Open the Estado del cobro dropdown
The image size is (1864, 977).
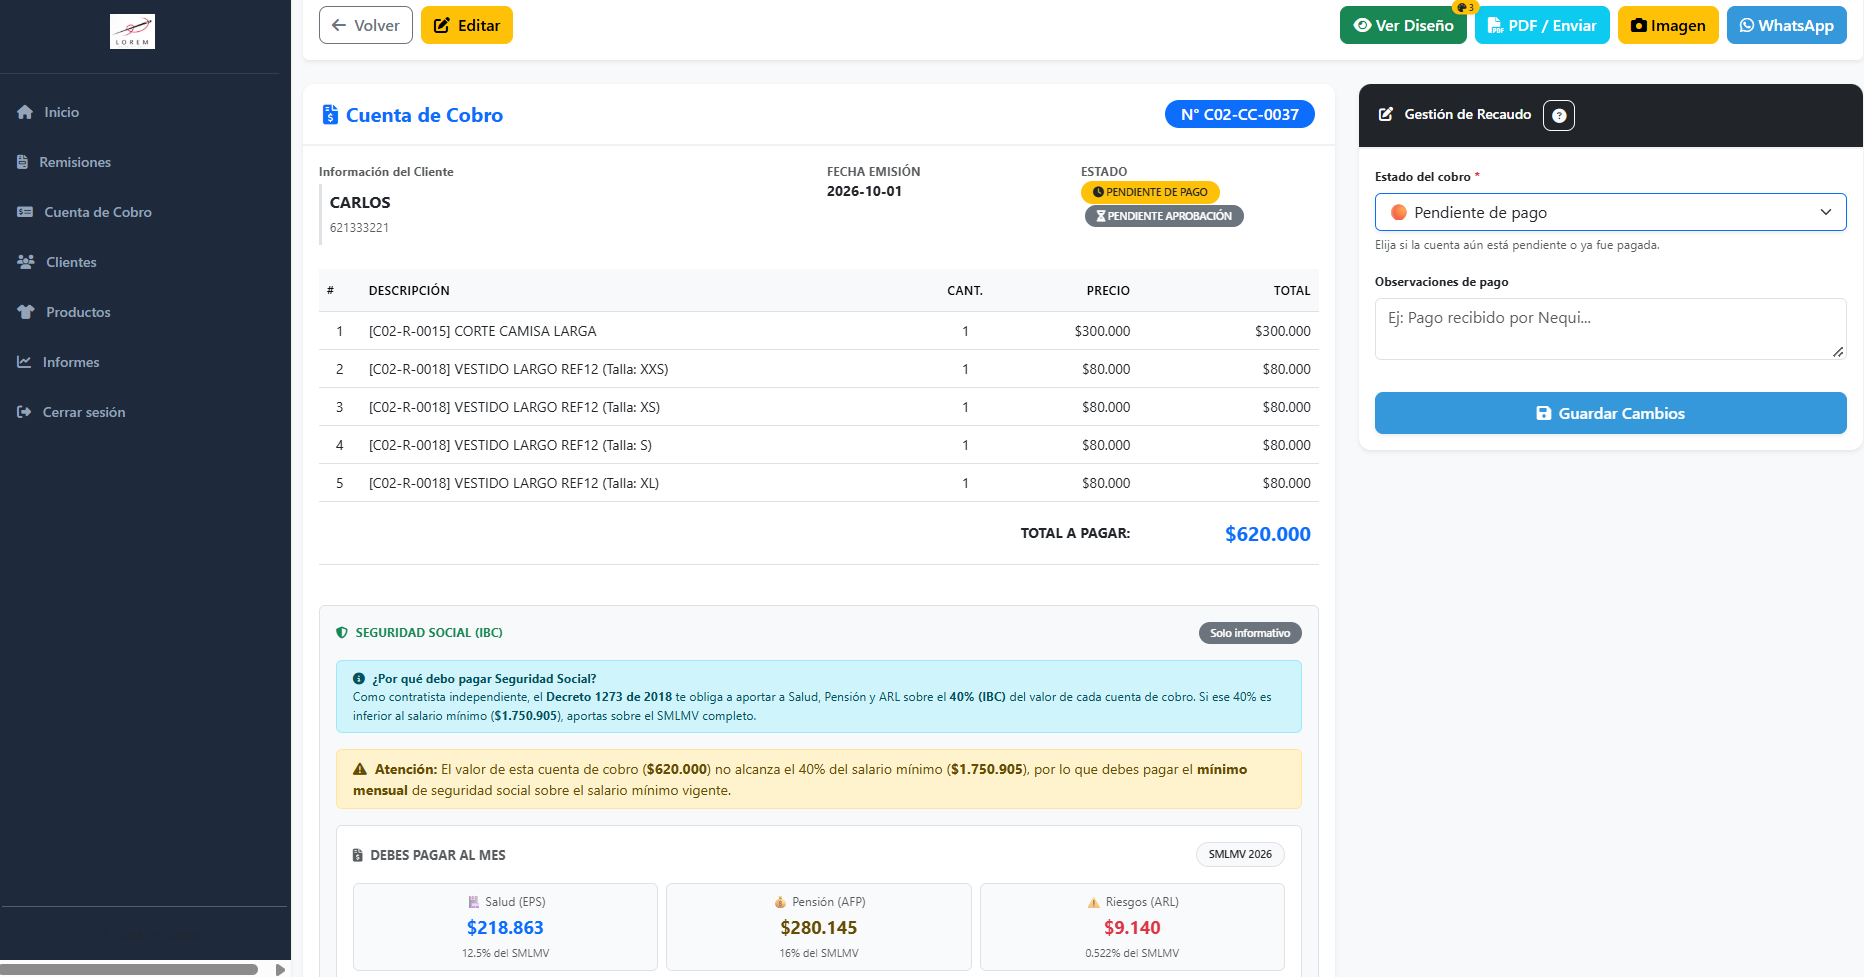[1610, 212]
